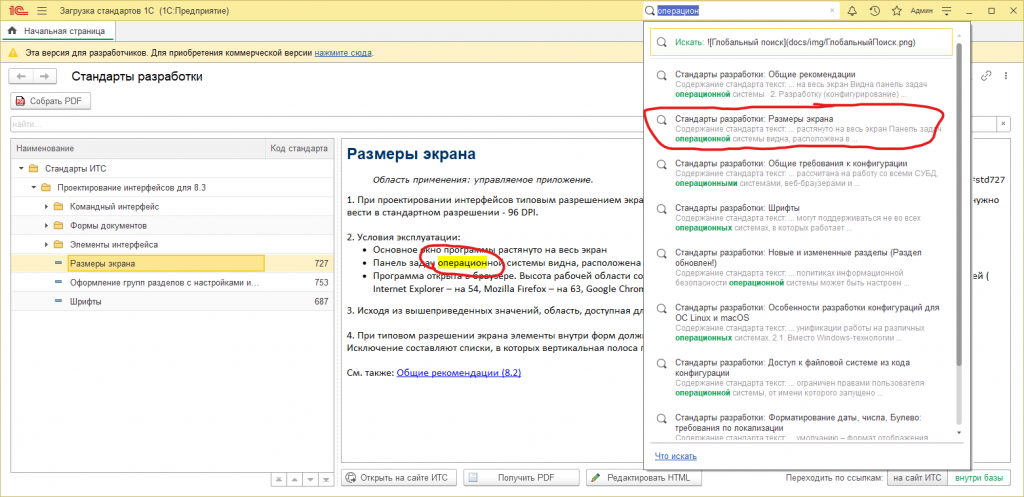Clear the global search field with X
Screen dimensions: 1024x497
(x=832, y=11)
